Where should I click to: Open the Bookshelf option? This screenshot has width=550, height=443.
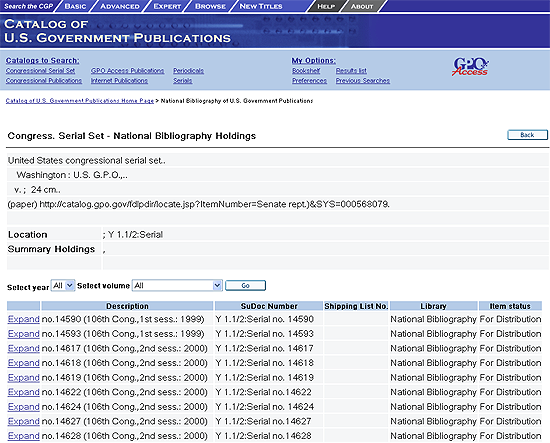point(306,71)
